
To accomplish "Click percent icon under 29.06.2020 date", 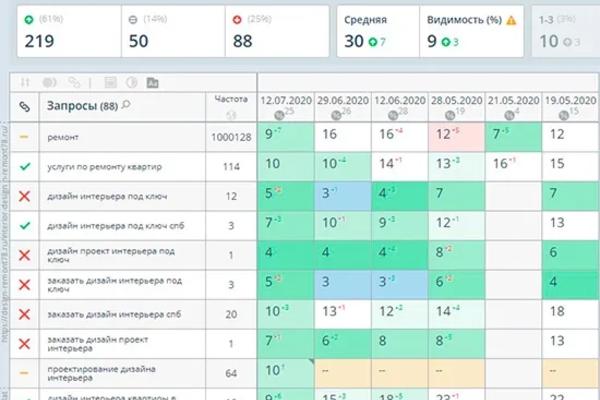I will (x=336, y=115).
